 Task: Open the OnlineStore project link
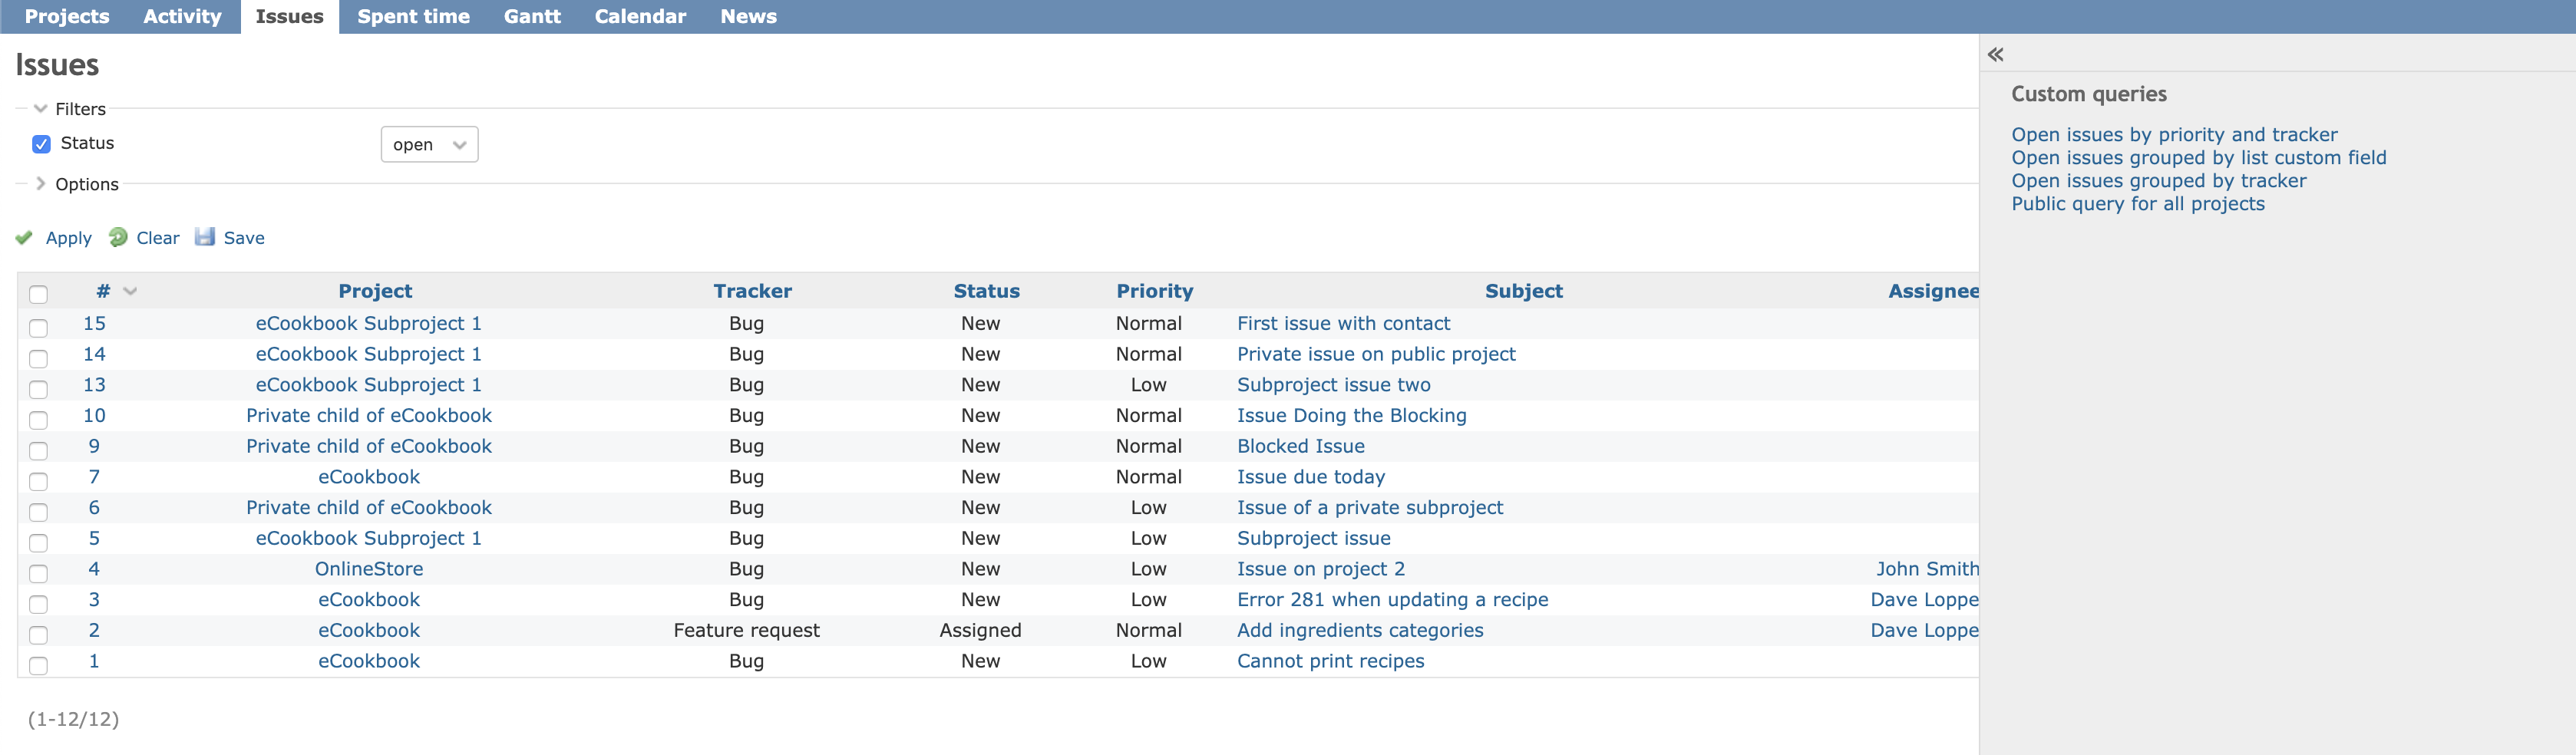(x=369, y=569)
